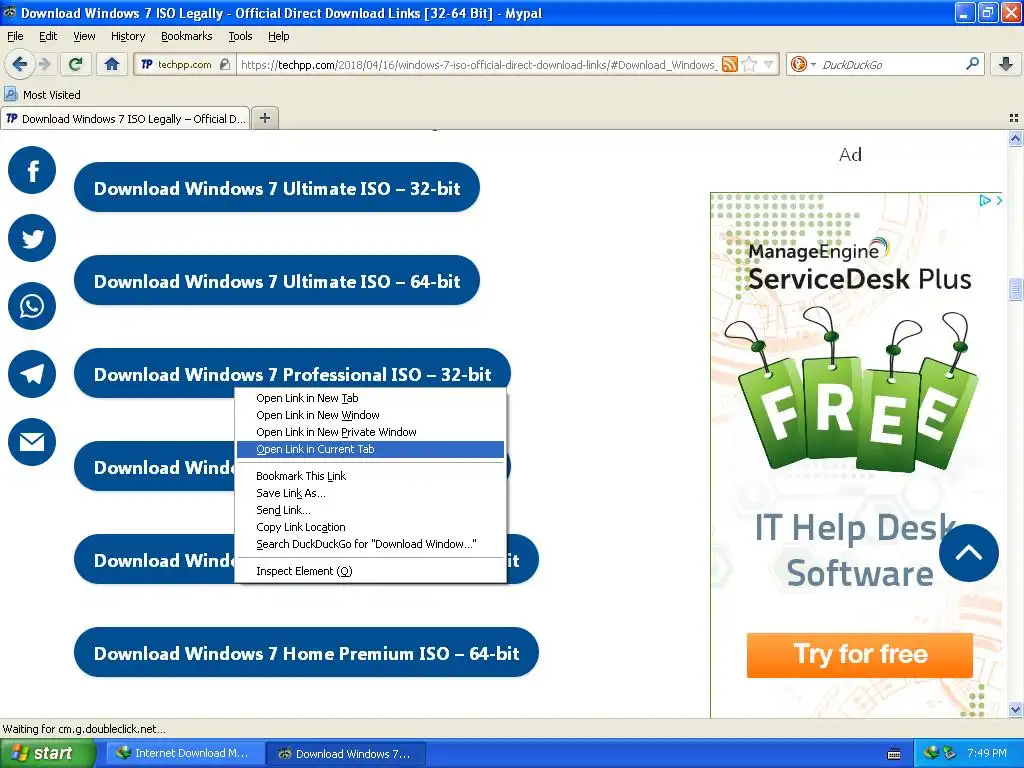The width and height of the screenshot is (1024, 768).
Task: Open a new tab with the plus button
Action: (x=264, y=118)
